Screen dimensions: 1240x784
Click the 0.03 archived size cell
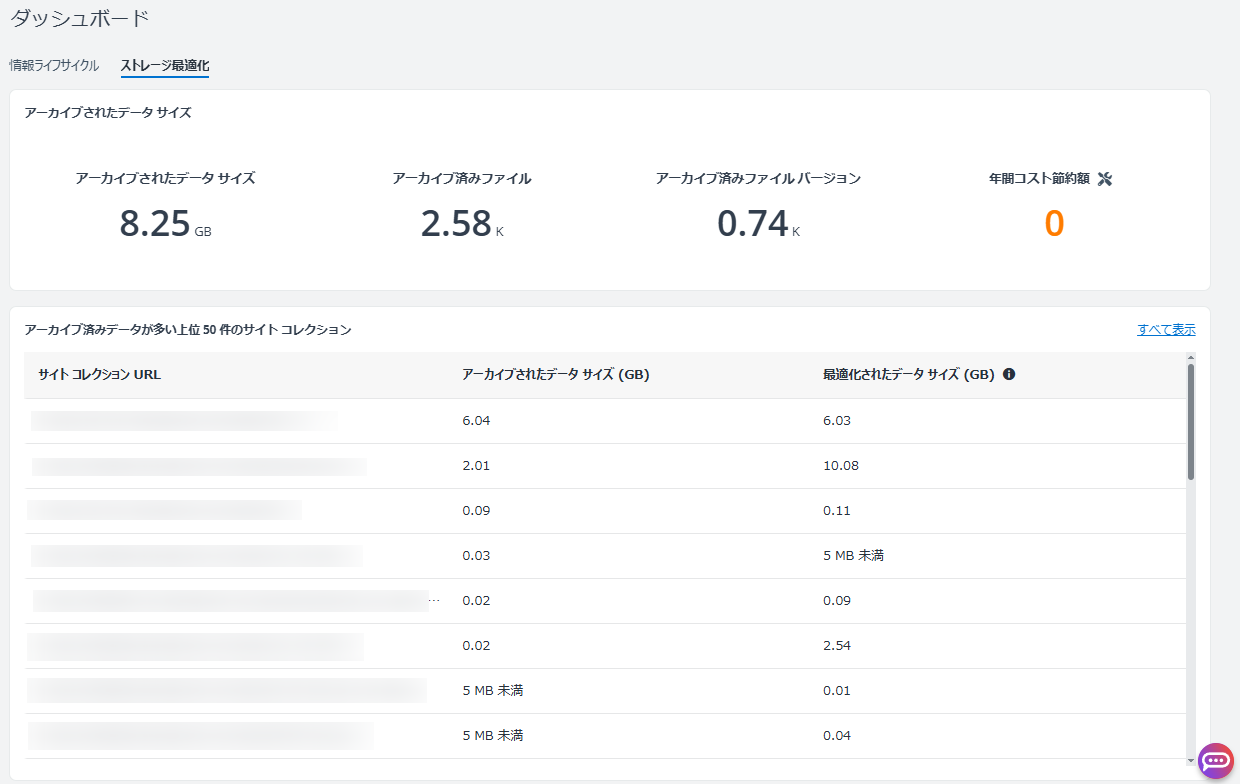click(x=476, y=555)
